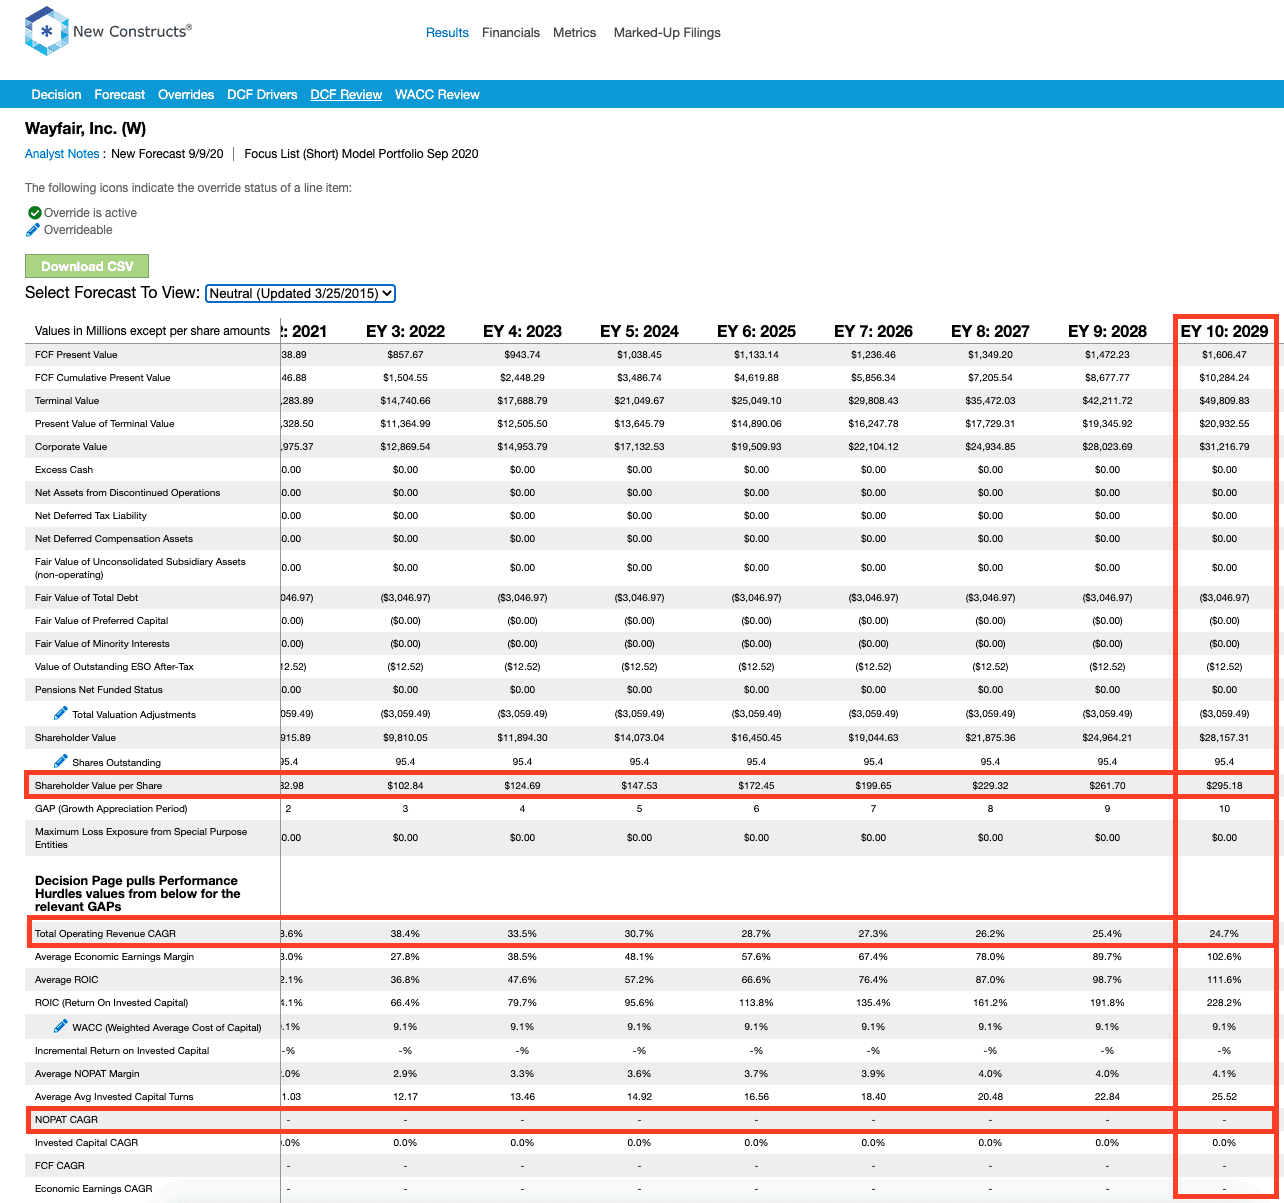Click the EY 3: 2022 column header
The width and height of the screenshot is (1284, 1203).
click(405, 331)
